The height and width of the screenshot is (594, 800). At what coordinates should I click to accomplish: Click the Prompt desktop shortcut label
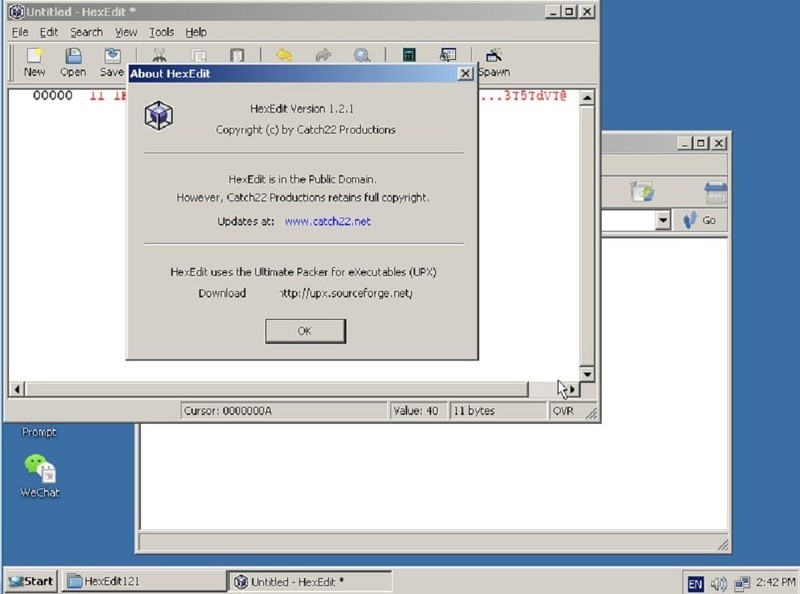point(39,432)
